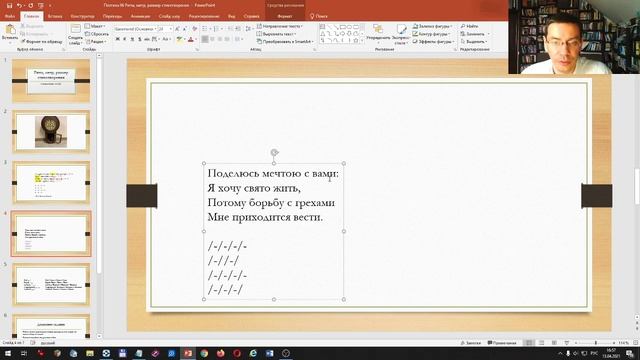The width and height of the screenshot is (640, 360).
Task: Open the Change Case (Aa) dropdown
Action: tap(166, 39)
